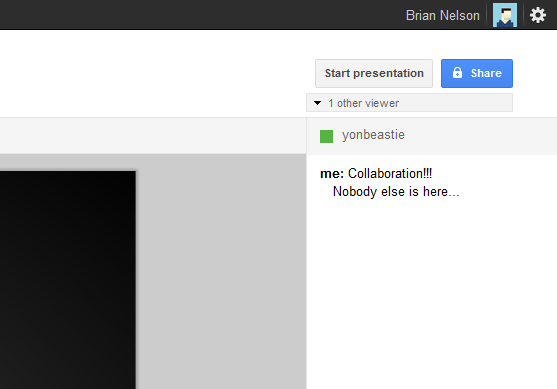557x389 pixels.
Task: Click Brian Nelson's pixel avatar picture
Action: pyautogui.click(x=505, y=15)
